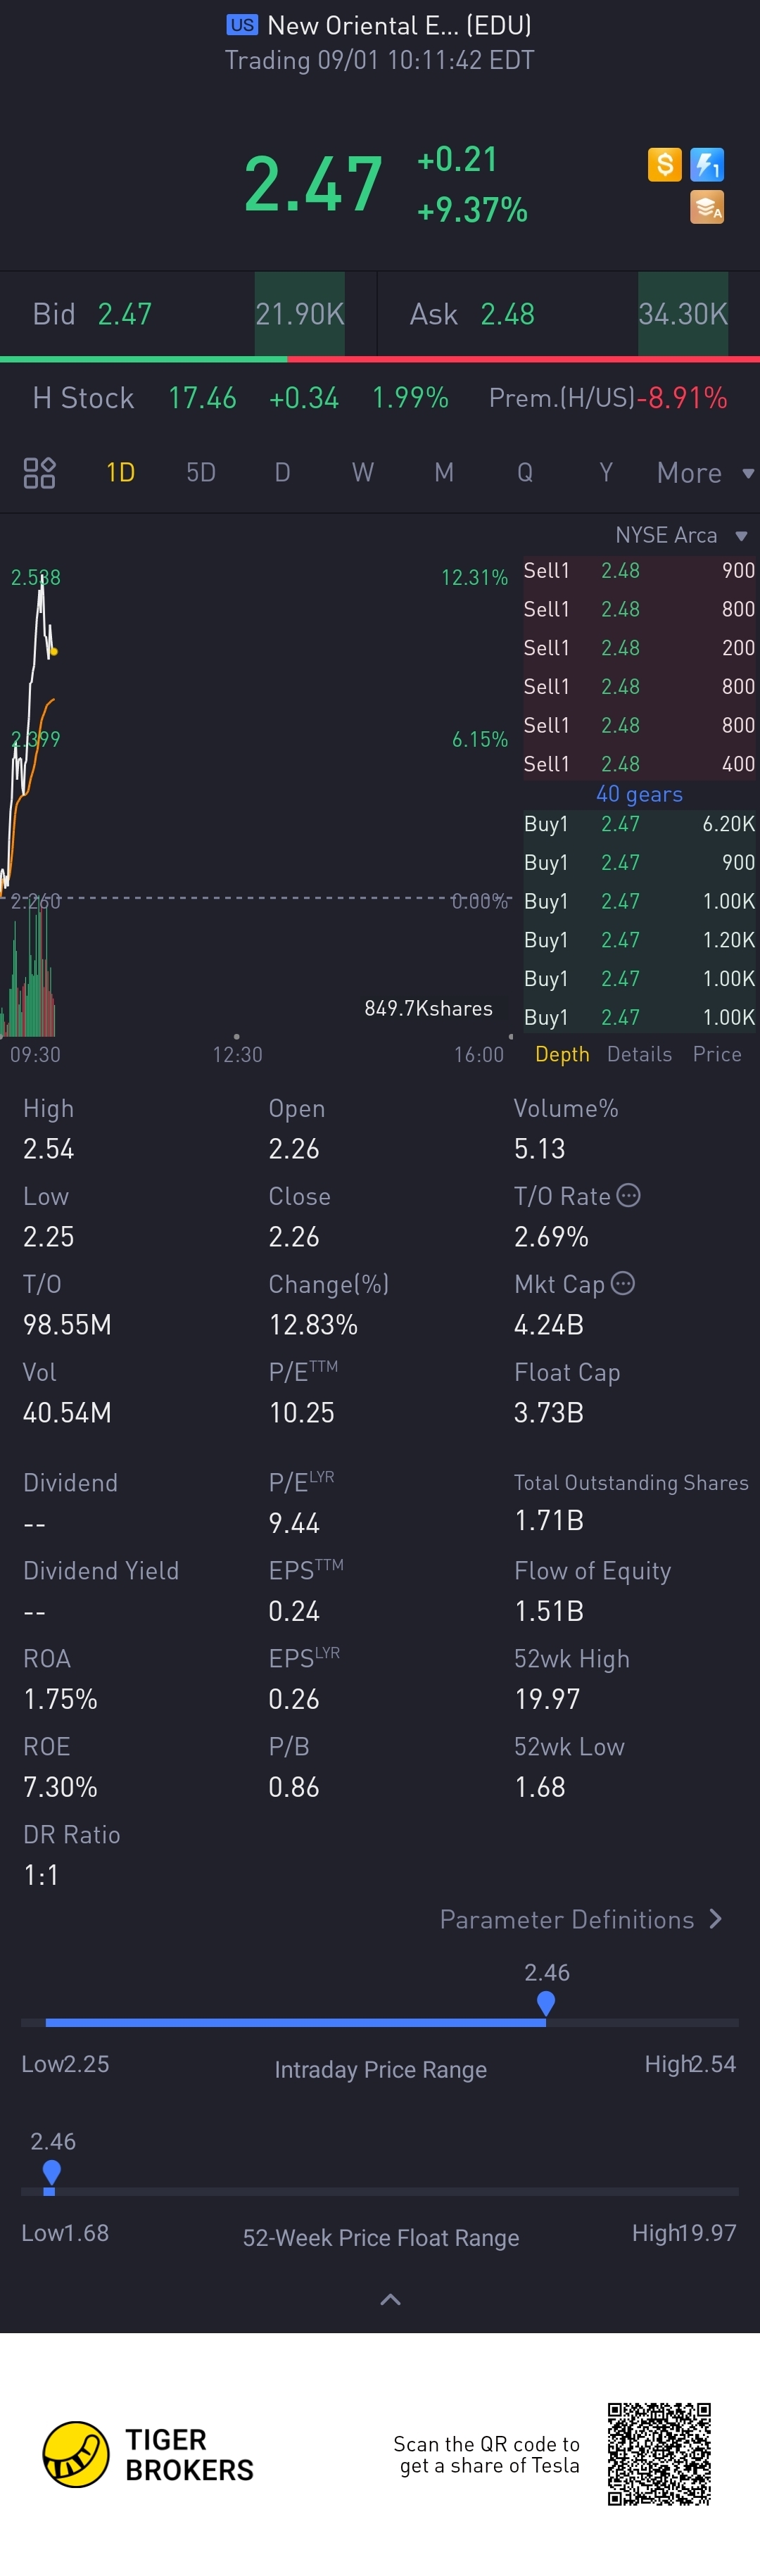Tap the 40 gears depth setting

tap(639, 794)
